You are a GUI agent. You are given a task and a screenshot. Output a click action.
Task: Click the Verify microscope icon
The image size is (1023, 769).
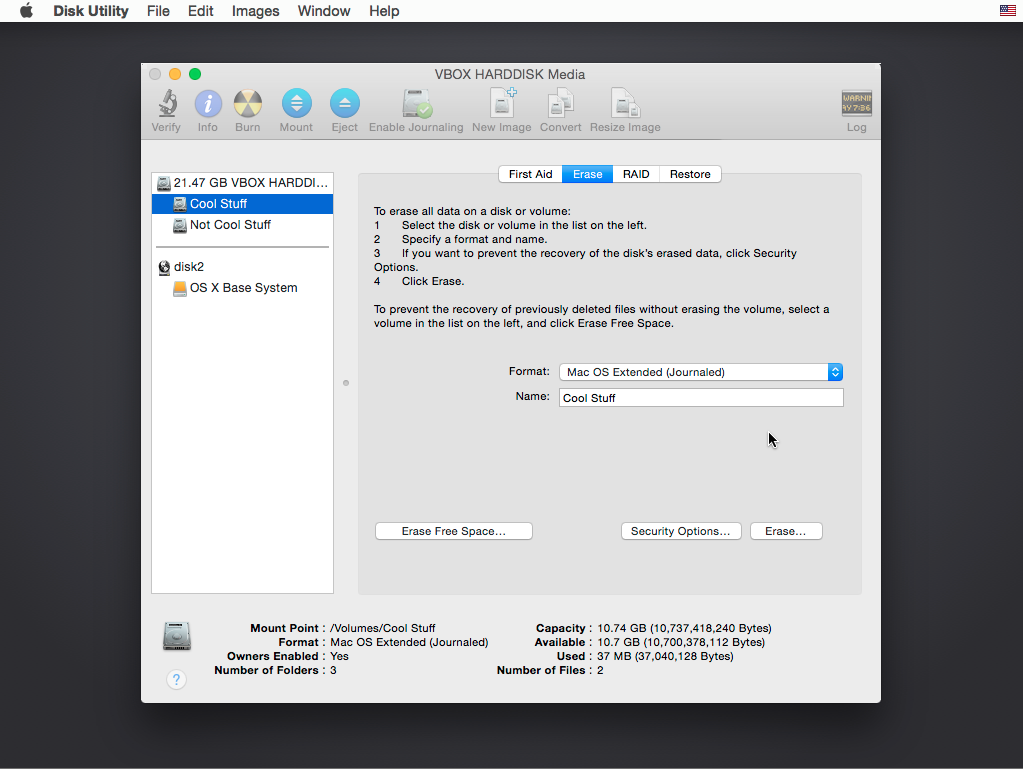pos(168,103)
